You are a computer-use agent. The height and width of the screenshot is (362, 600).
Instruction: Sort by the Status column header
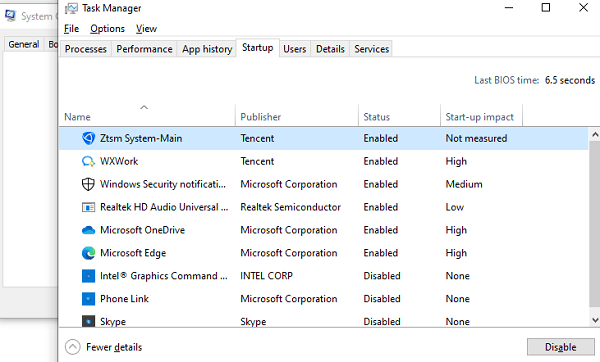[x=399, y=115]
